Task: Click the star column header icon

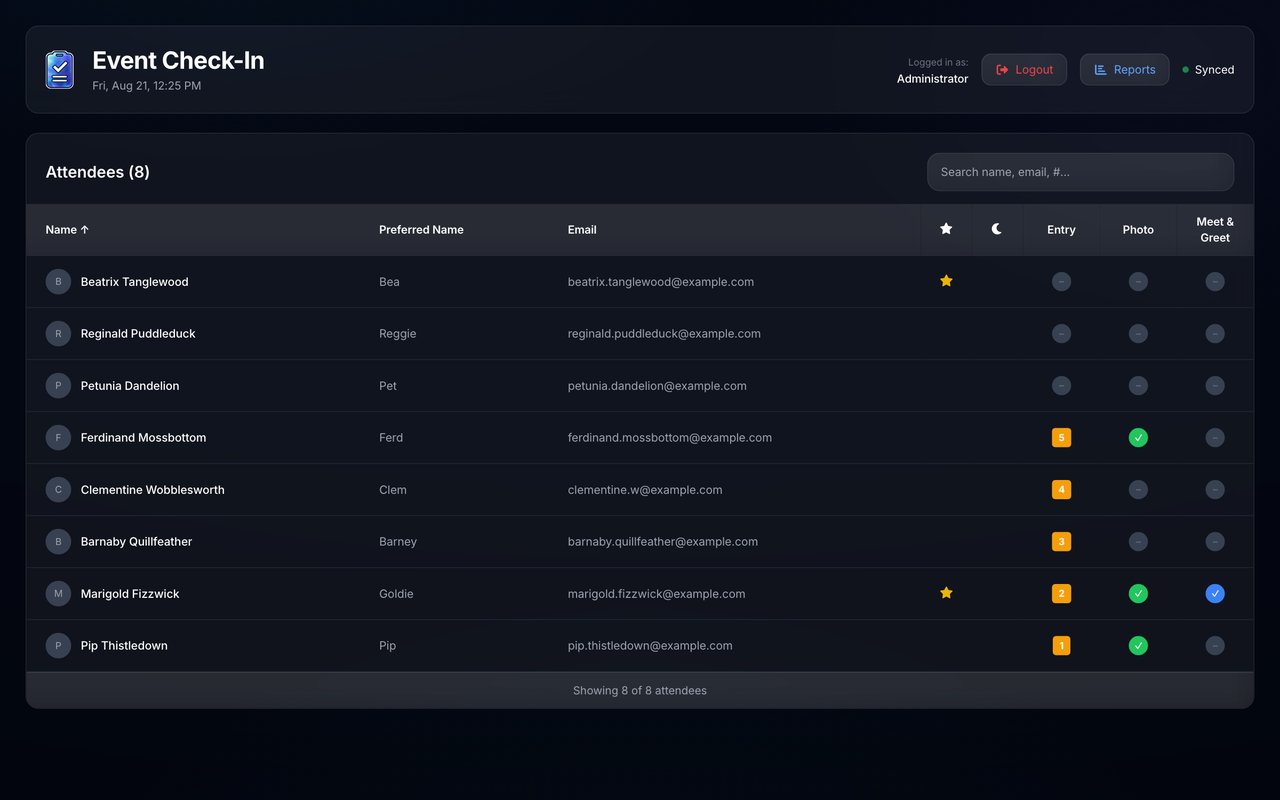Action: 946,229
